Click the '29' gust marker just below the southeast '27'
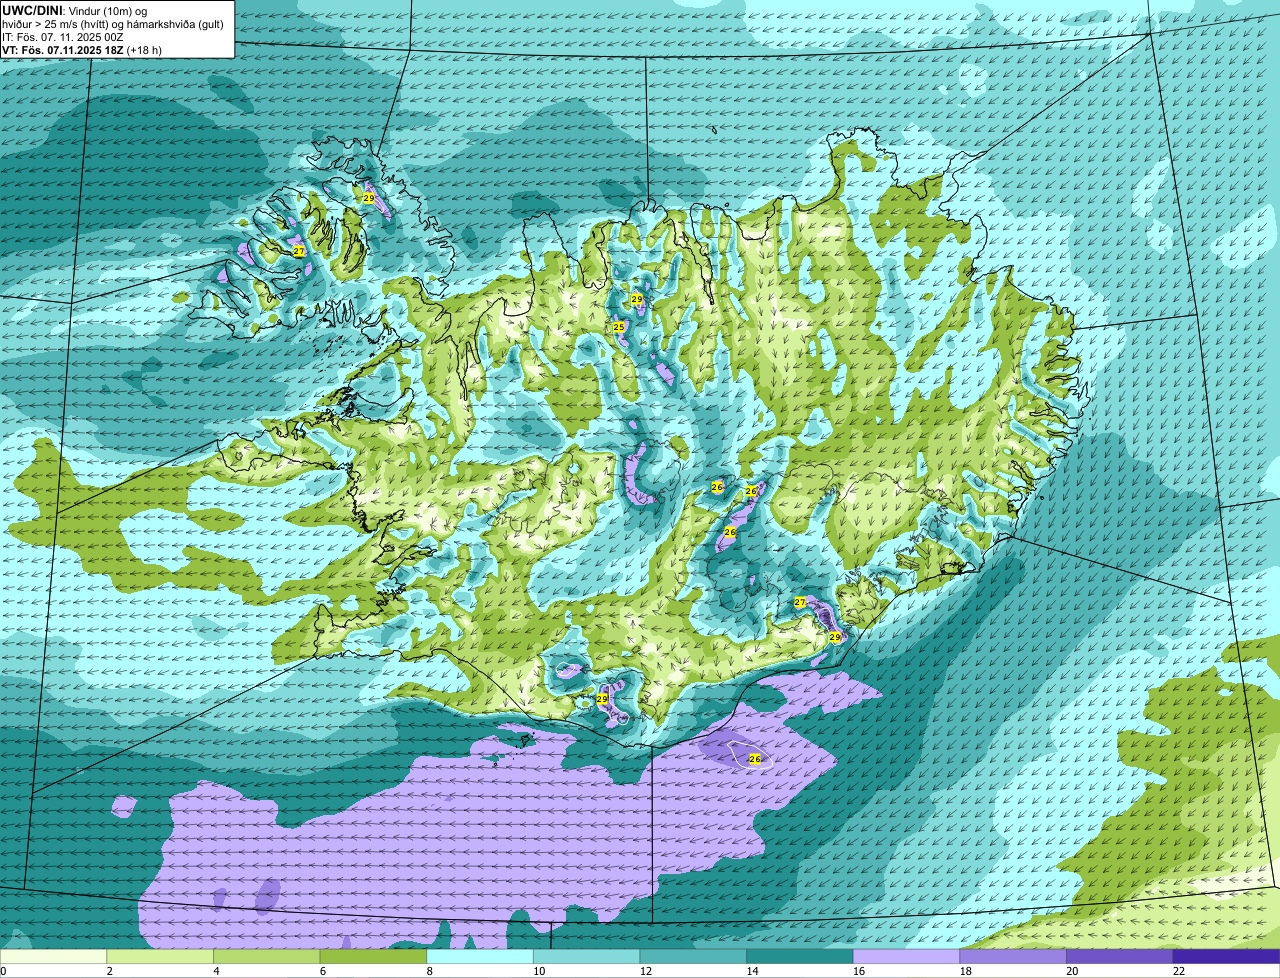The height and width of the screenshot is (978, 1280). click(835, 637)
